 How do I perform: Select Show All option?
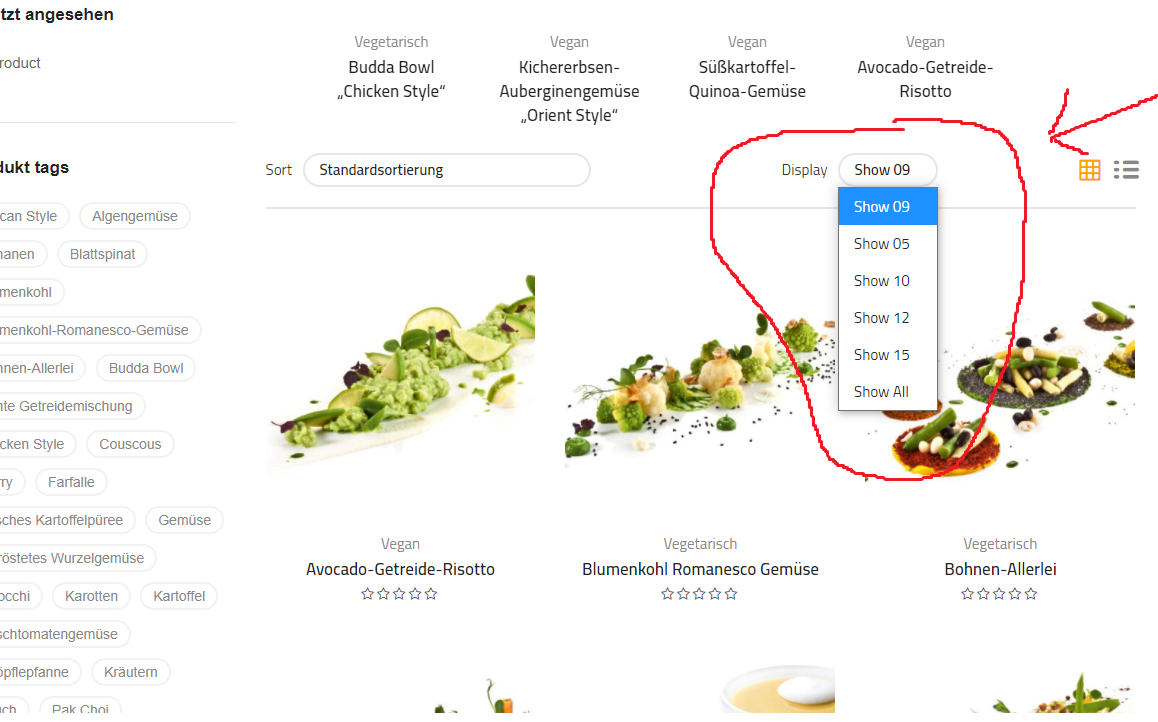pos(888,391)
